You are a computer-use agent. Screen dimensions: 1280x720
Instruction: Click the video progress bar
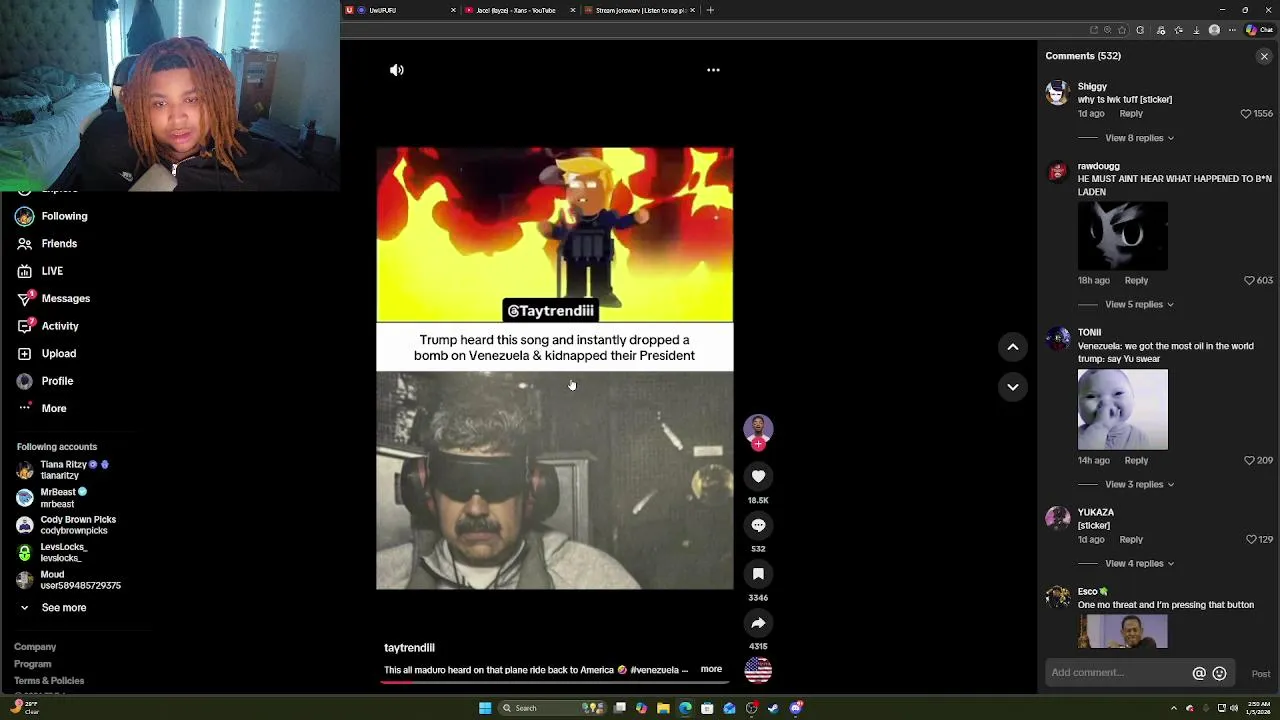(554, 683)
